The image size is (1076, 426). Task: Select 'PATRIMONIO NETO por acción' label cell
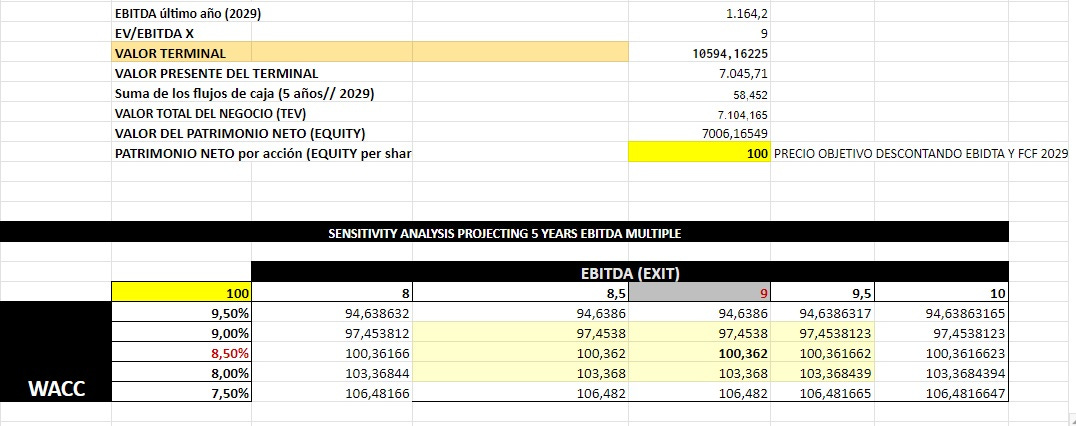[x=263, y=153]
